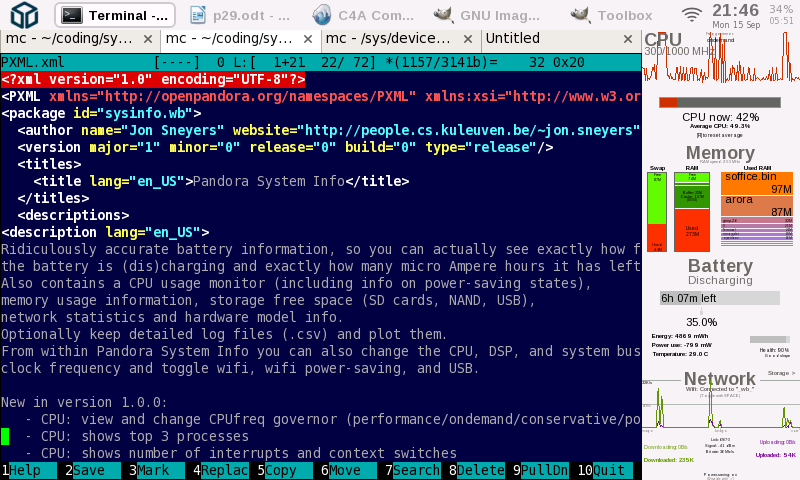Open the PullDn menu button
The width and height of the screenshot is (800, 480).
pos(542,470)
